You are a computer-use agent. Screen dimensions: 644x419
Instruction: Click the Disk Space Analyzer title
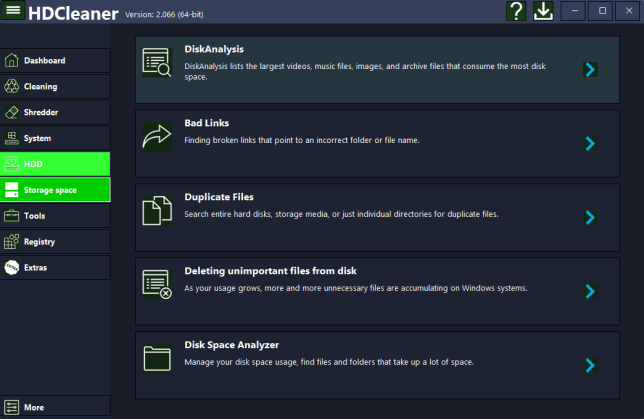(232, 345)
